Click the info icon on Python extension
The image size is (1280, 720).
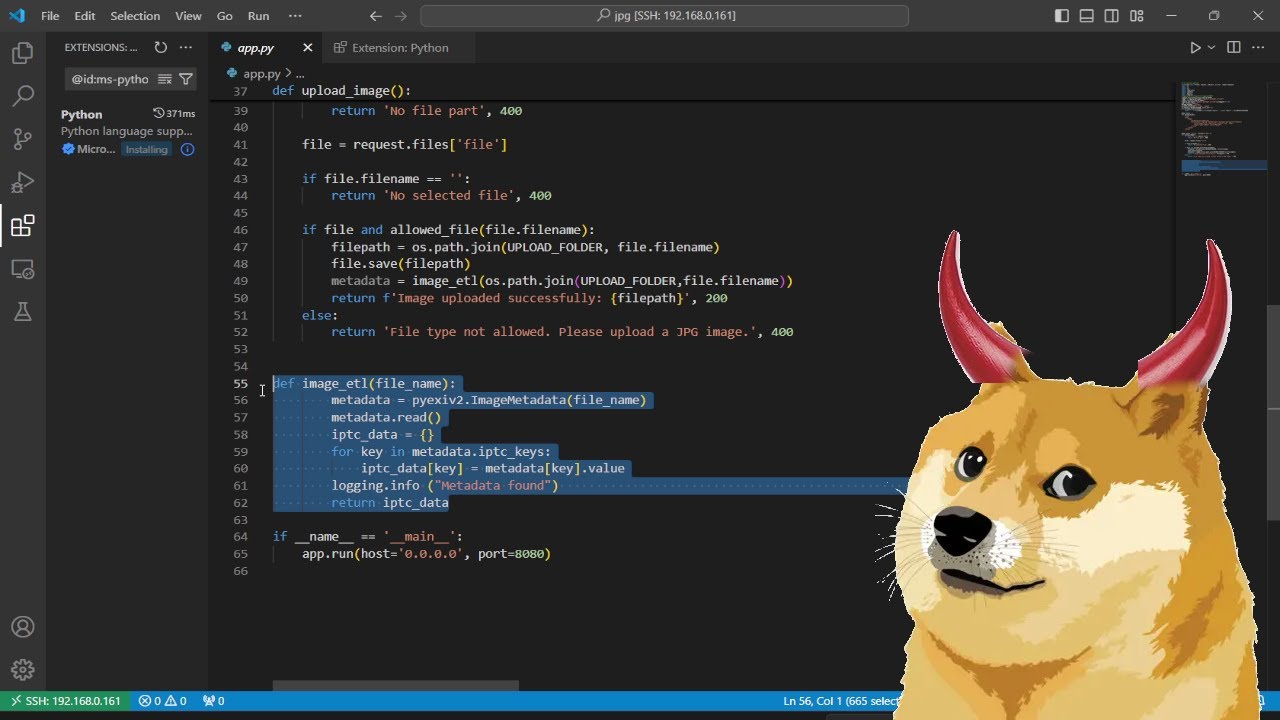click(187, 149)
